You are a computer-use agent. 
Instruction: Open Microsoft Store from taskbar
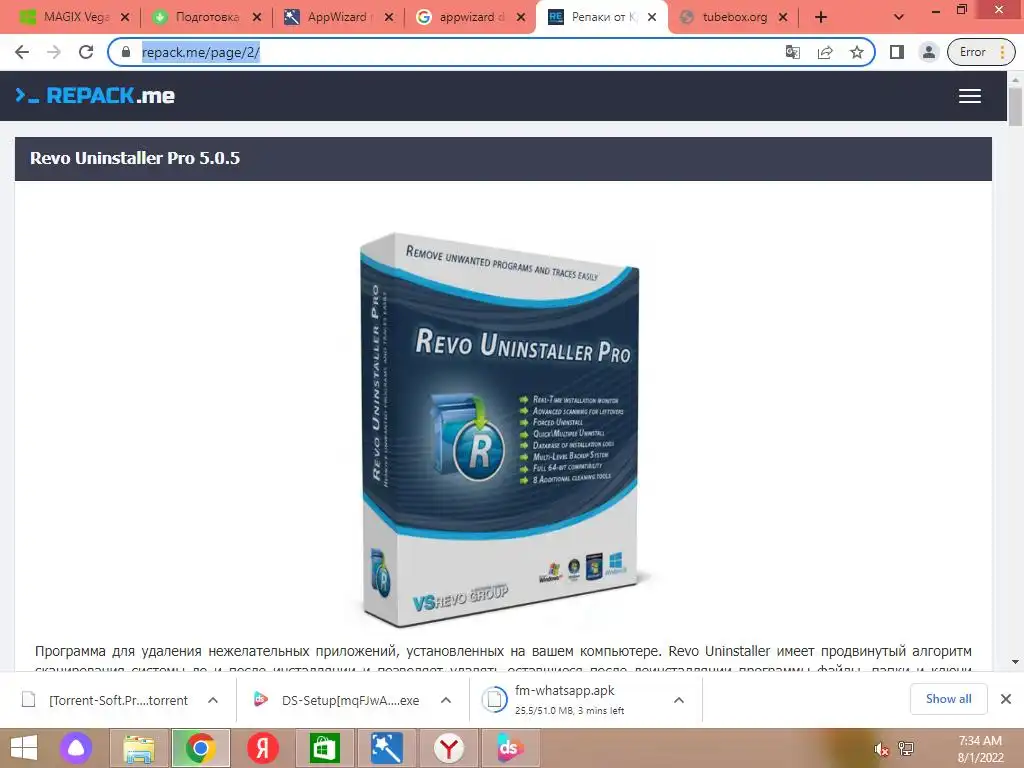click(325, 748)
